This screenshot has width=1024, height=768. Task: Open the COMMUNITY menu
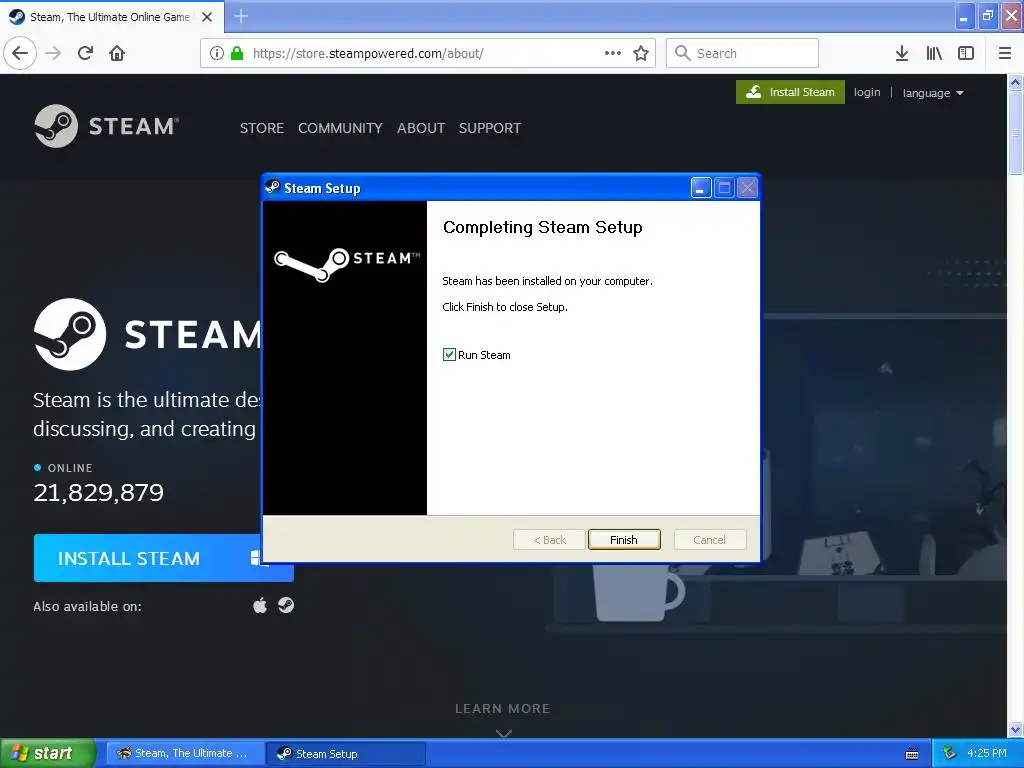340,128
